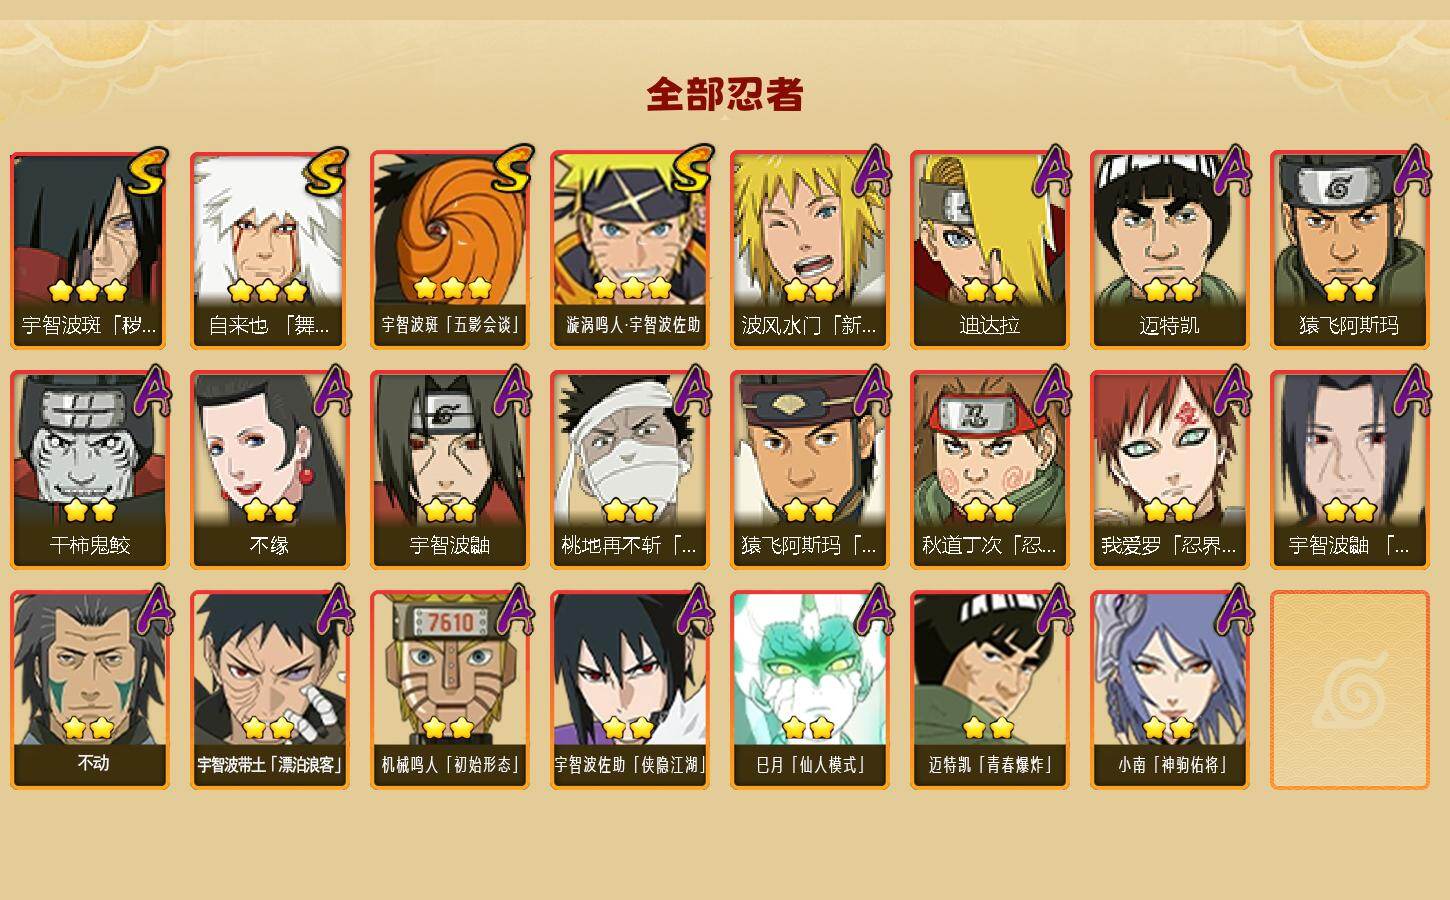Click the 宇智波斑「五影会谈」 card
This screenshot has height=900, width=1450.
pos(449,250)
